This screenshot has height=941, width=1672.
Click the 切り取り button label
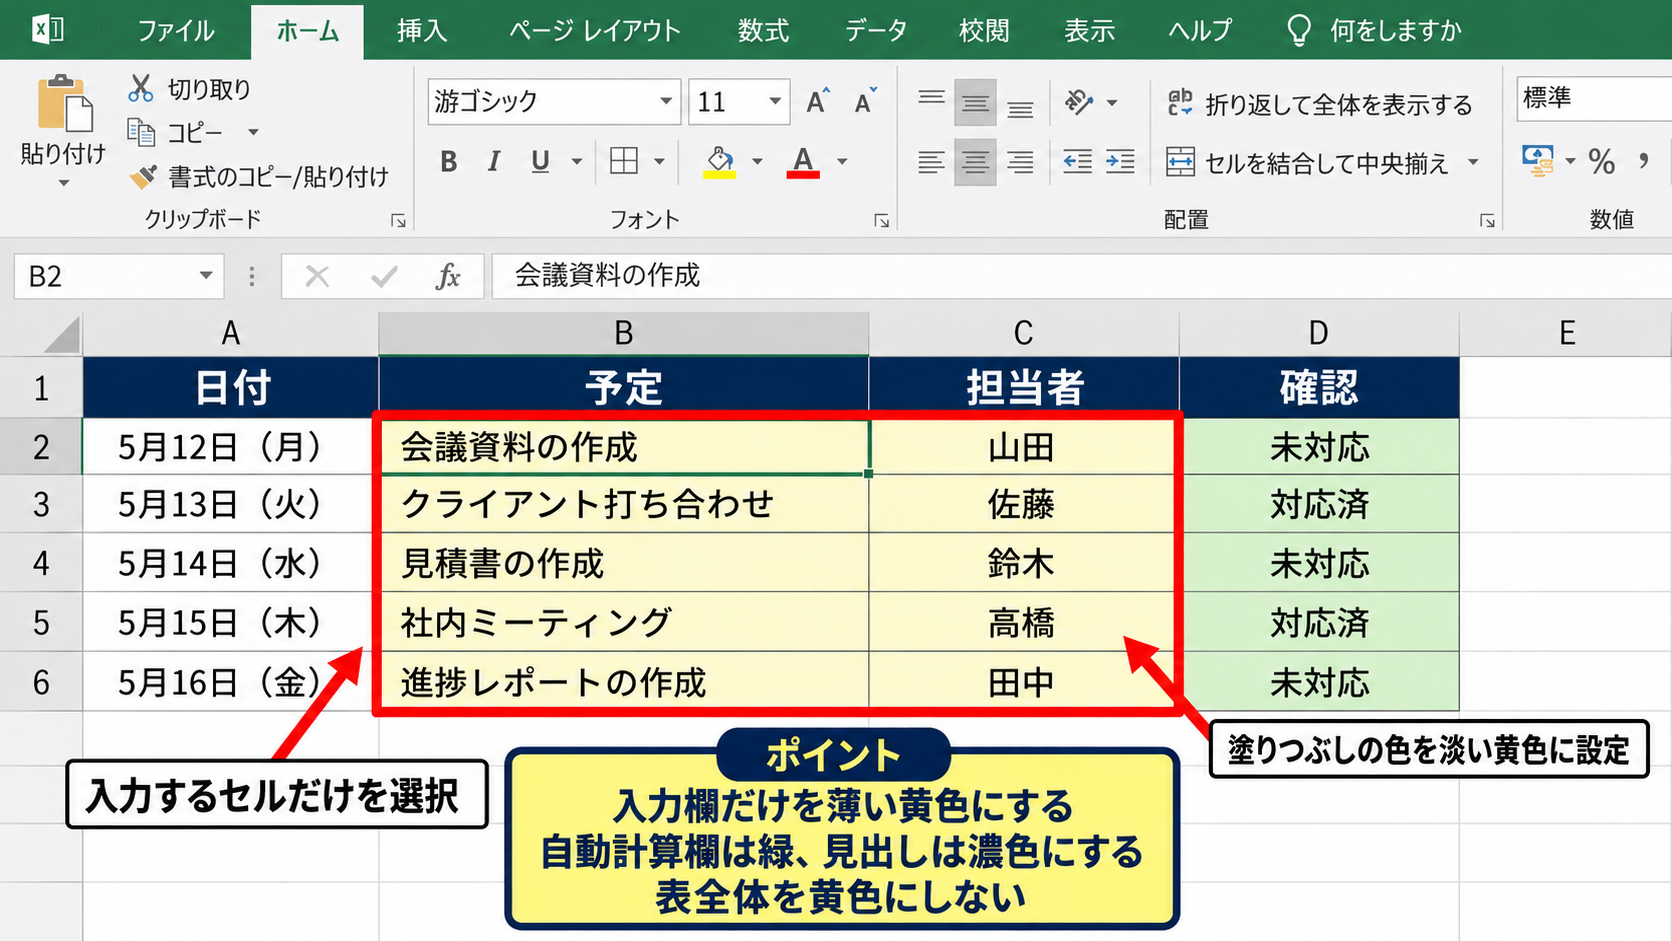209,89
